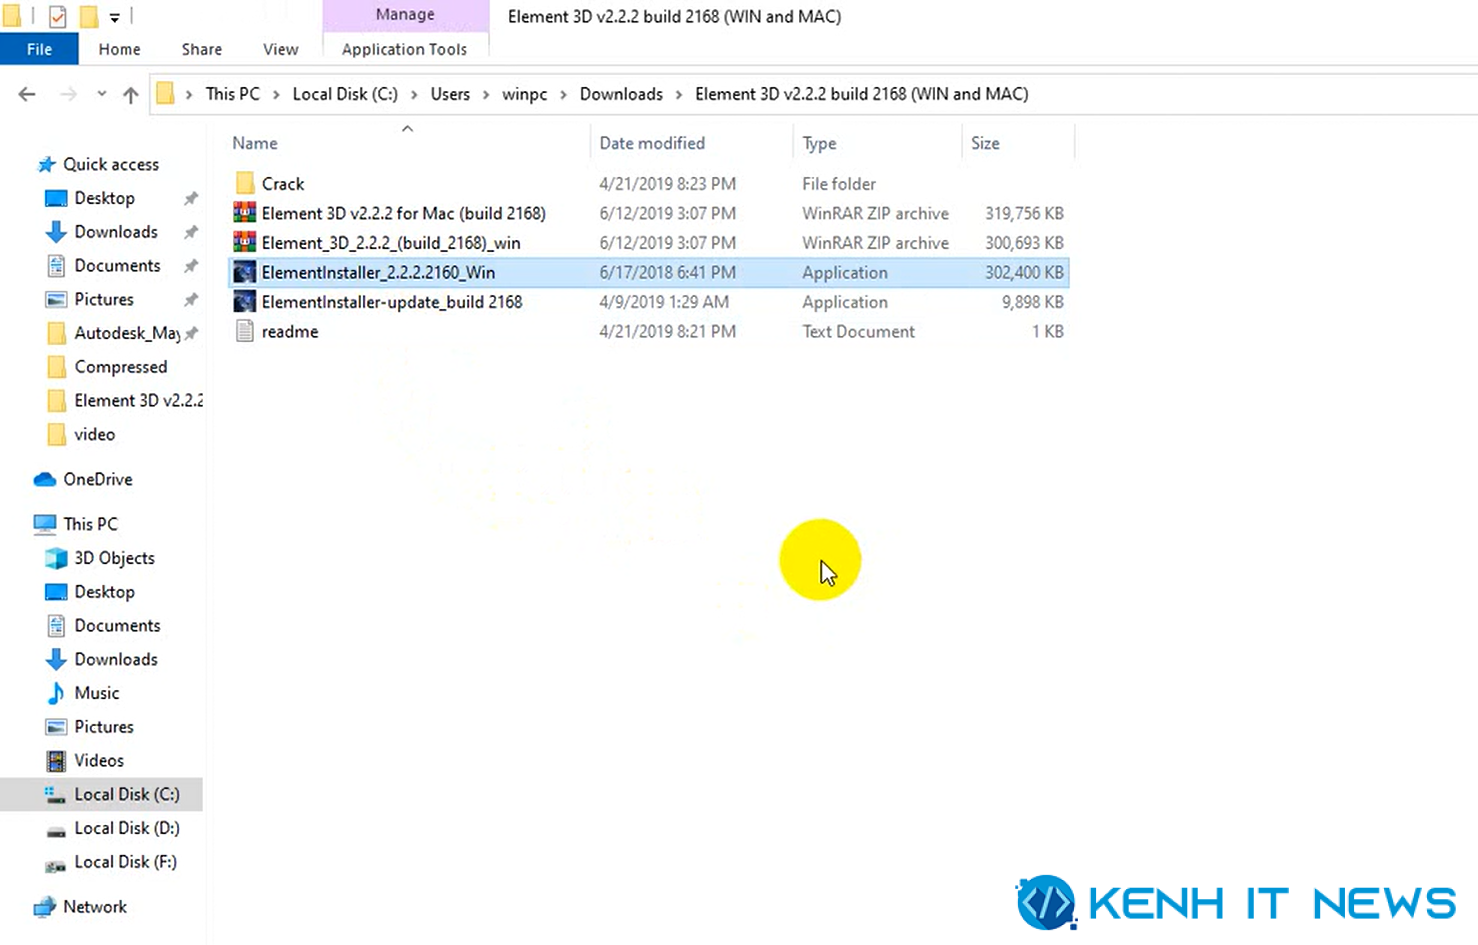The width and height of the screenshot is (1478, 945).
Task: Expand chevron after Local Disk (C:) in path
Action: 414,94
